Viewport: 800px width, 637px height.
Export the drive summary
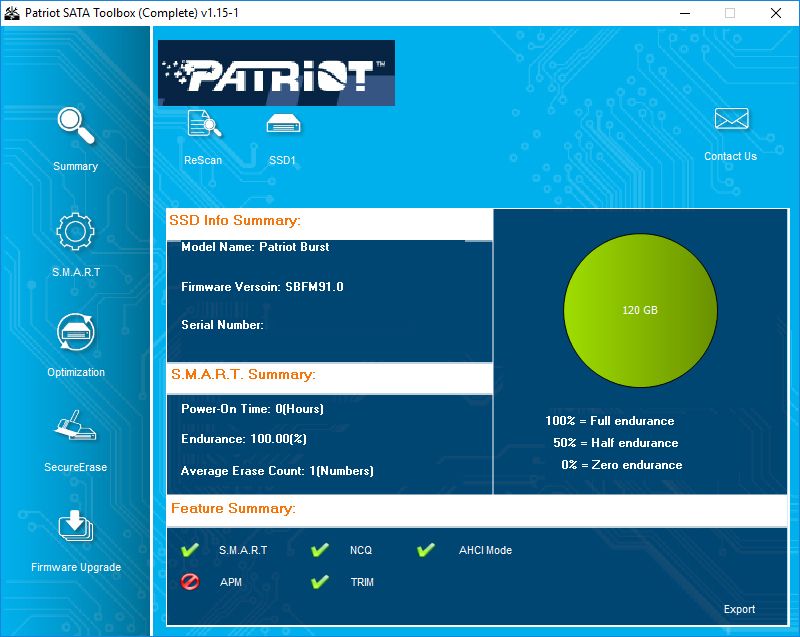point(739,609)
